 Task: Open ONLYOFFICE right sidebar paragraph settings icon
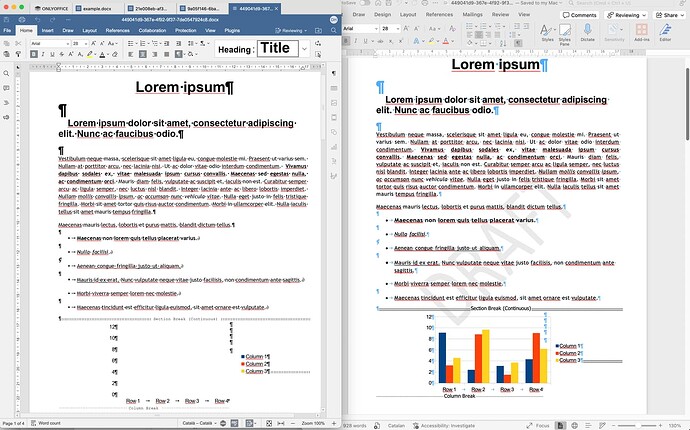334,74
